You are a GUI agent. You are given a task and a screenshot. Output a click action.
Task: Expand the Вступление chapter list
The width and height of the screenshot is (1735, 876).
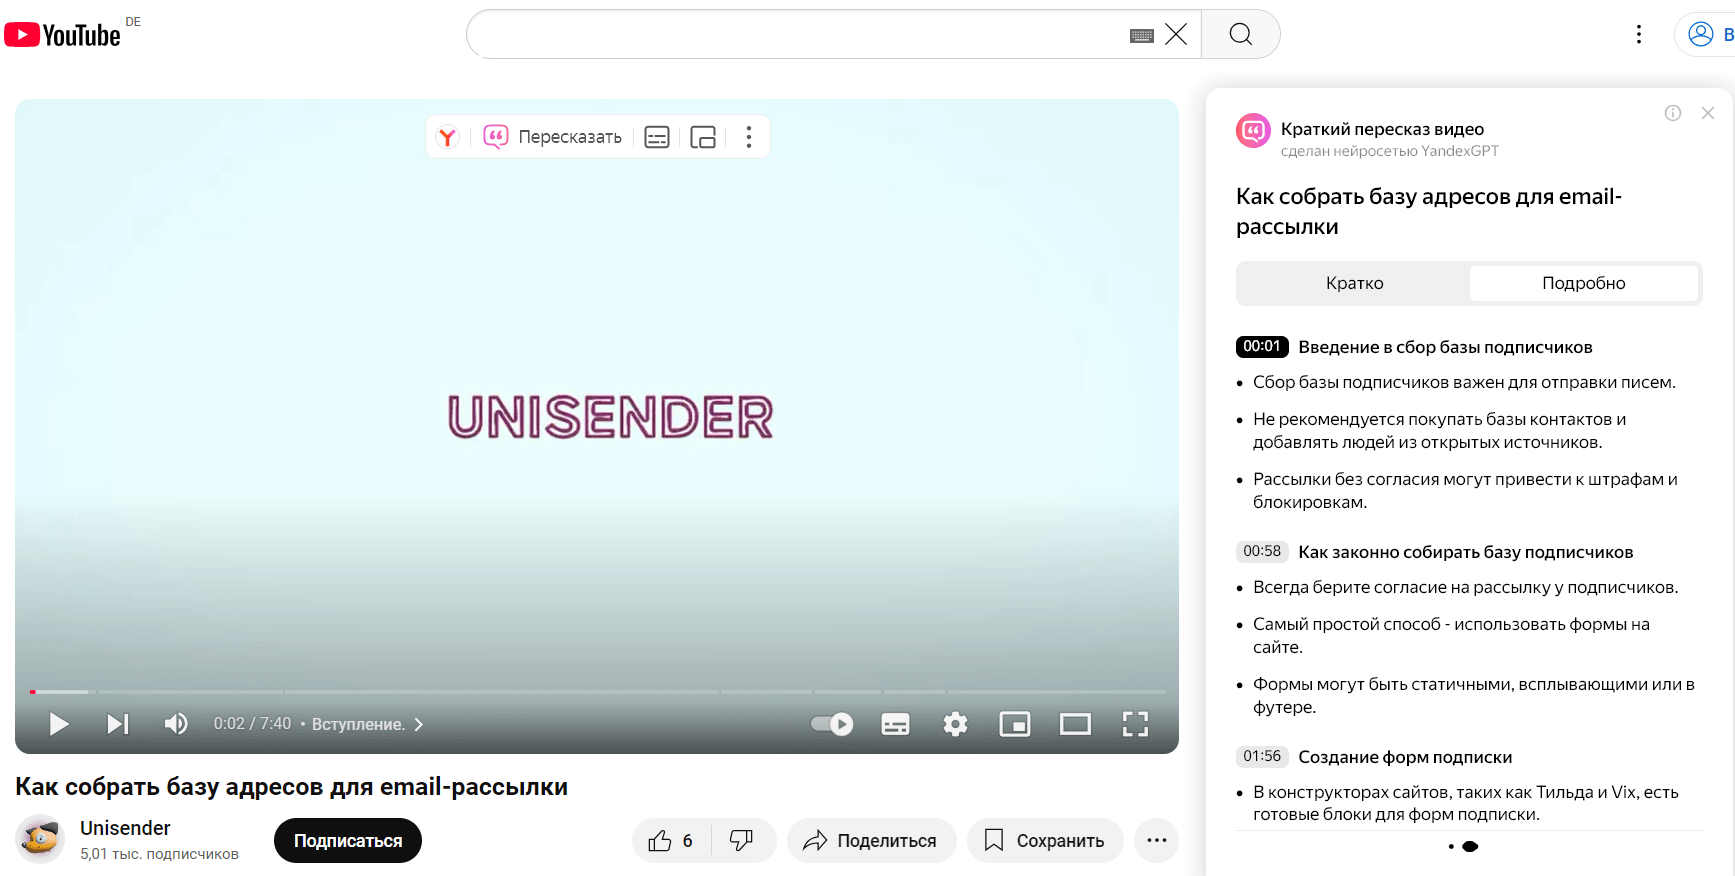367,724
